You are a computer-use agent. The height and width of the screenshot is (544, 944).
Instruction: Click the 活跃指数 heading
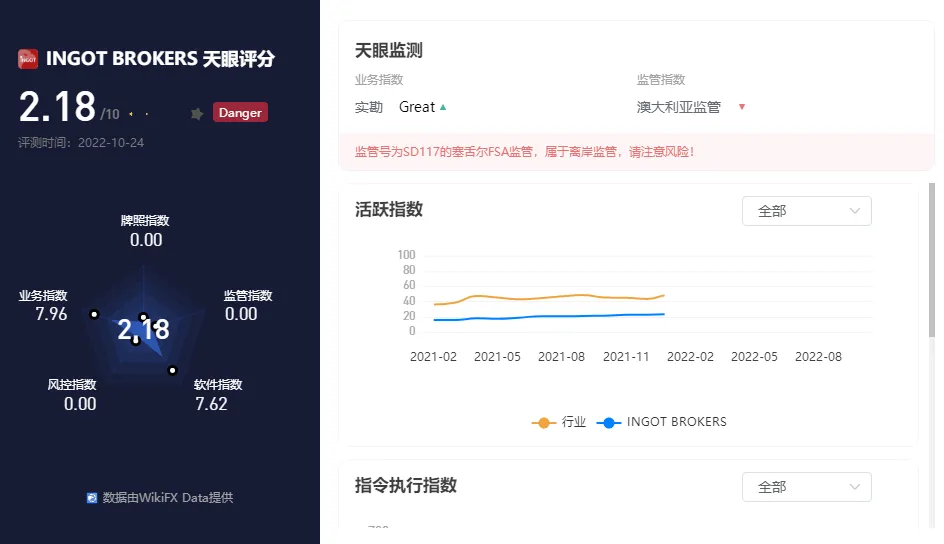coord(389,209)
